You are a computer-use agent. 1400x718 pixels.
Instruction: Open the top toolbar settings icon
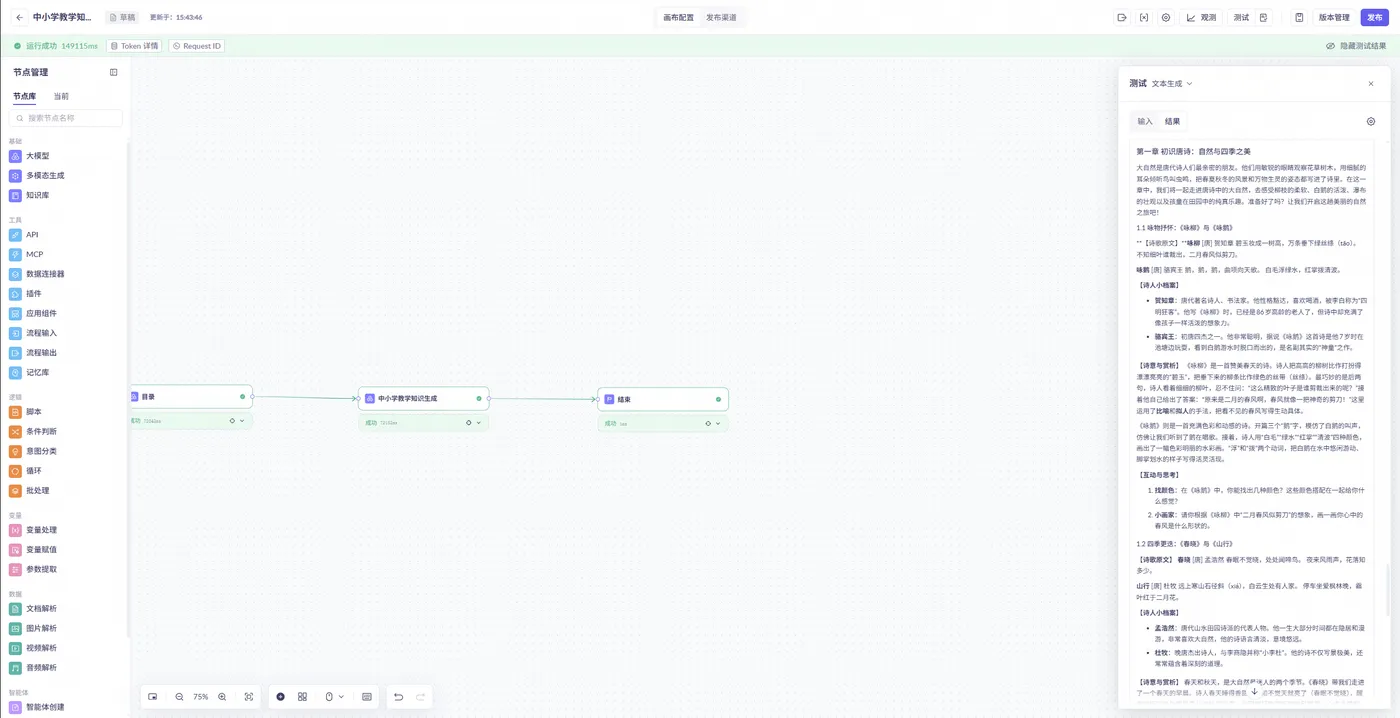pyautogui.click(x=1166, y=17)
